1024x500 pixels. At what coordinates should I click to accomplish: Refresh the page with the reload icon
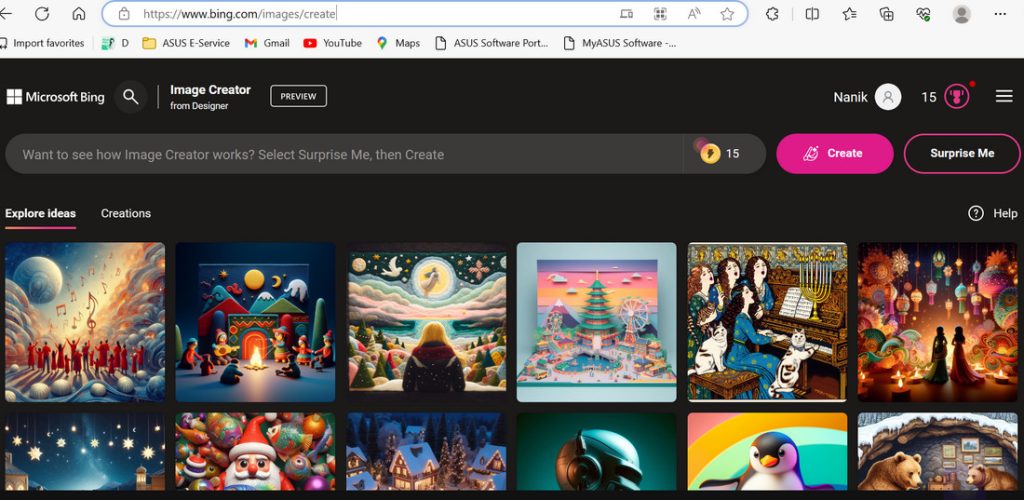(42, 14)
